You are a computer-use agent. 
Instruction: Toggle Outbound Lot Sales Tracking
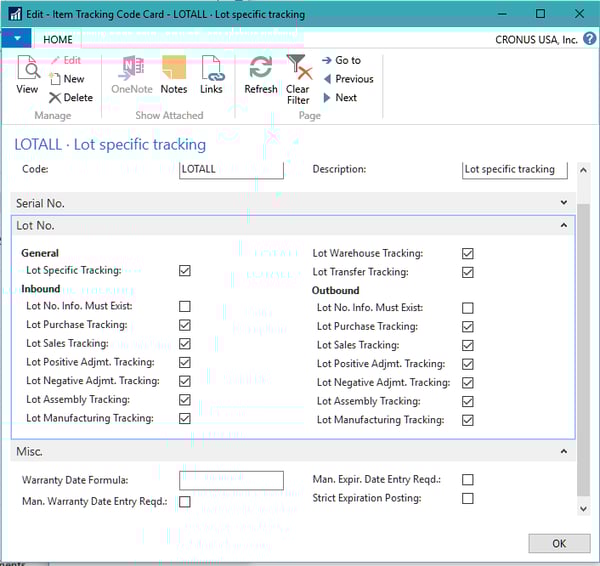pos(468,345)
